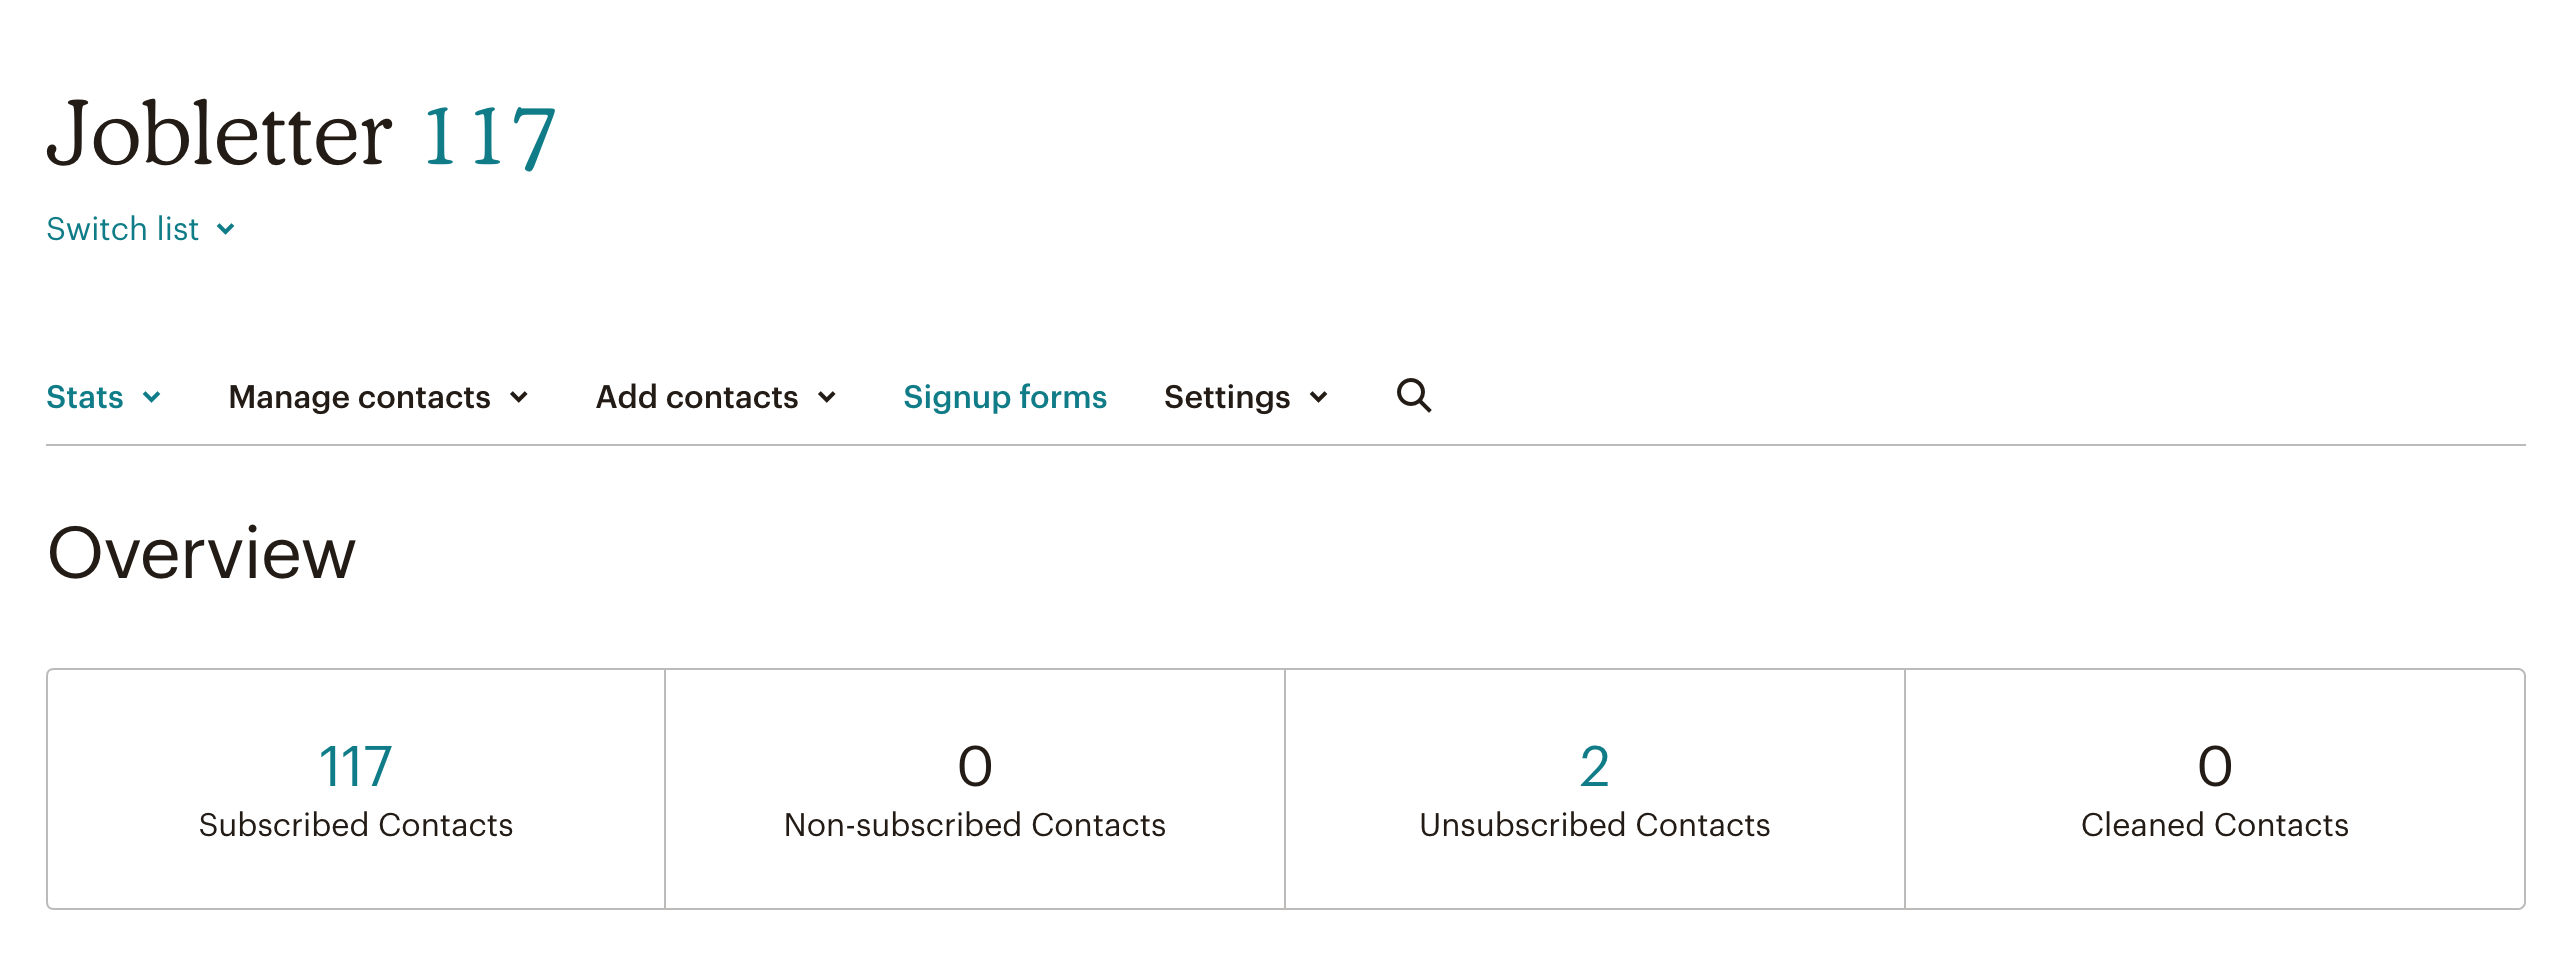2564x972 pixels.
Task: Click the Overview heading
Action: tap(202, 553)
